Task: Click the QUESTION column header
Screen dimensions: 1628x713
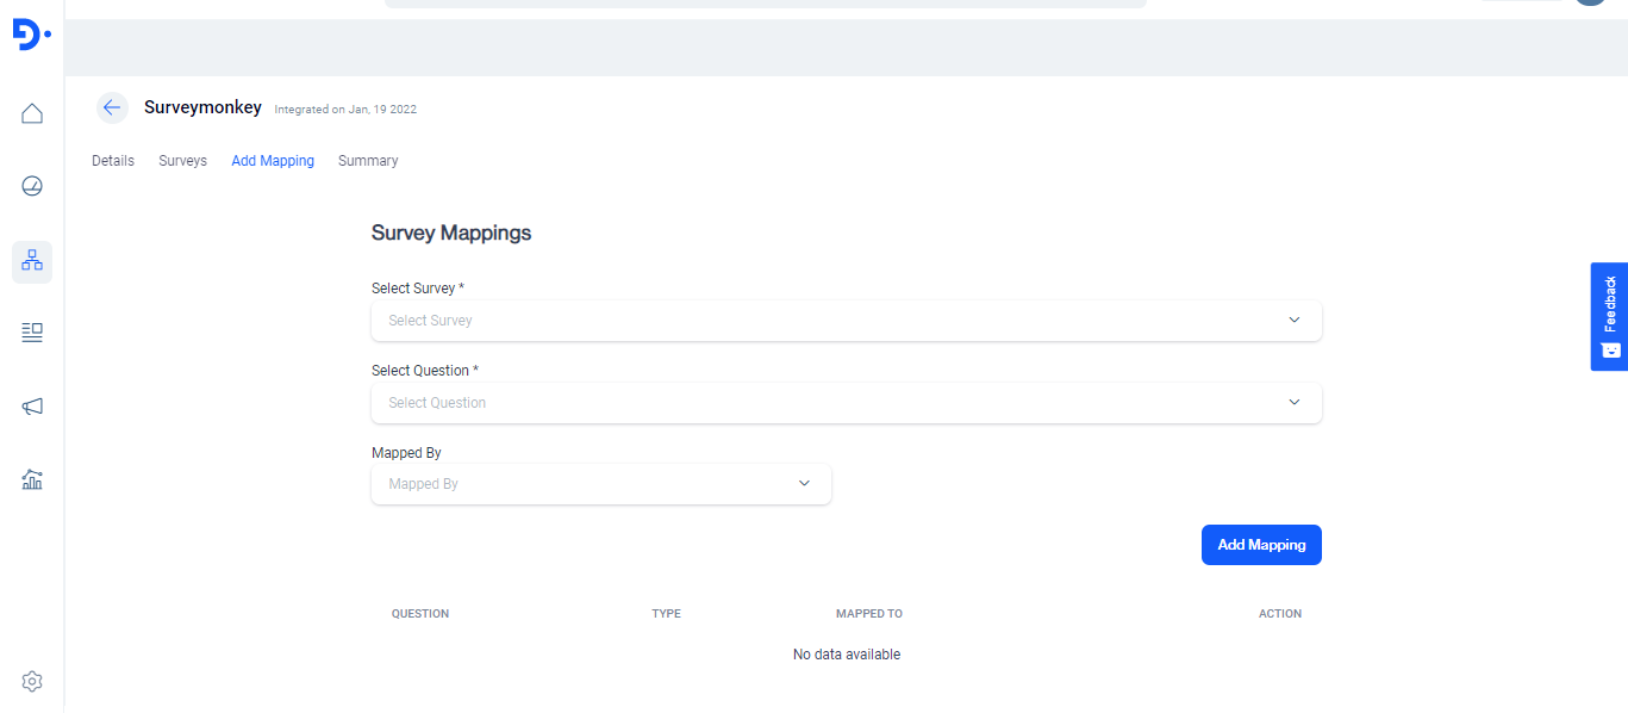Action: coord(420,614)
